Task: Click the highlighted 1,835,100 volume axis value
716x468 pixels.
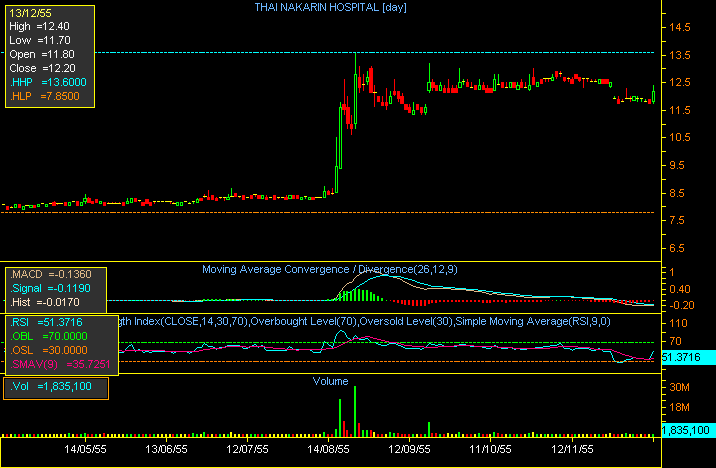Action: [x=688, y=430]
